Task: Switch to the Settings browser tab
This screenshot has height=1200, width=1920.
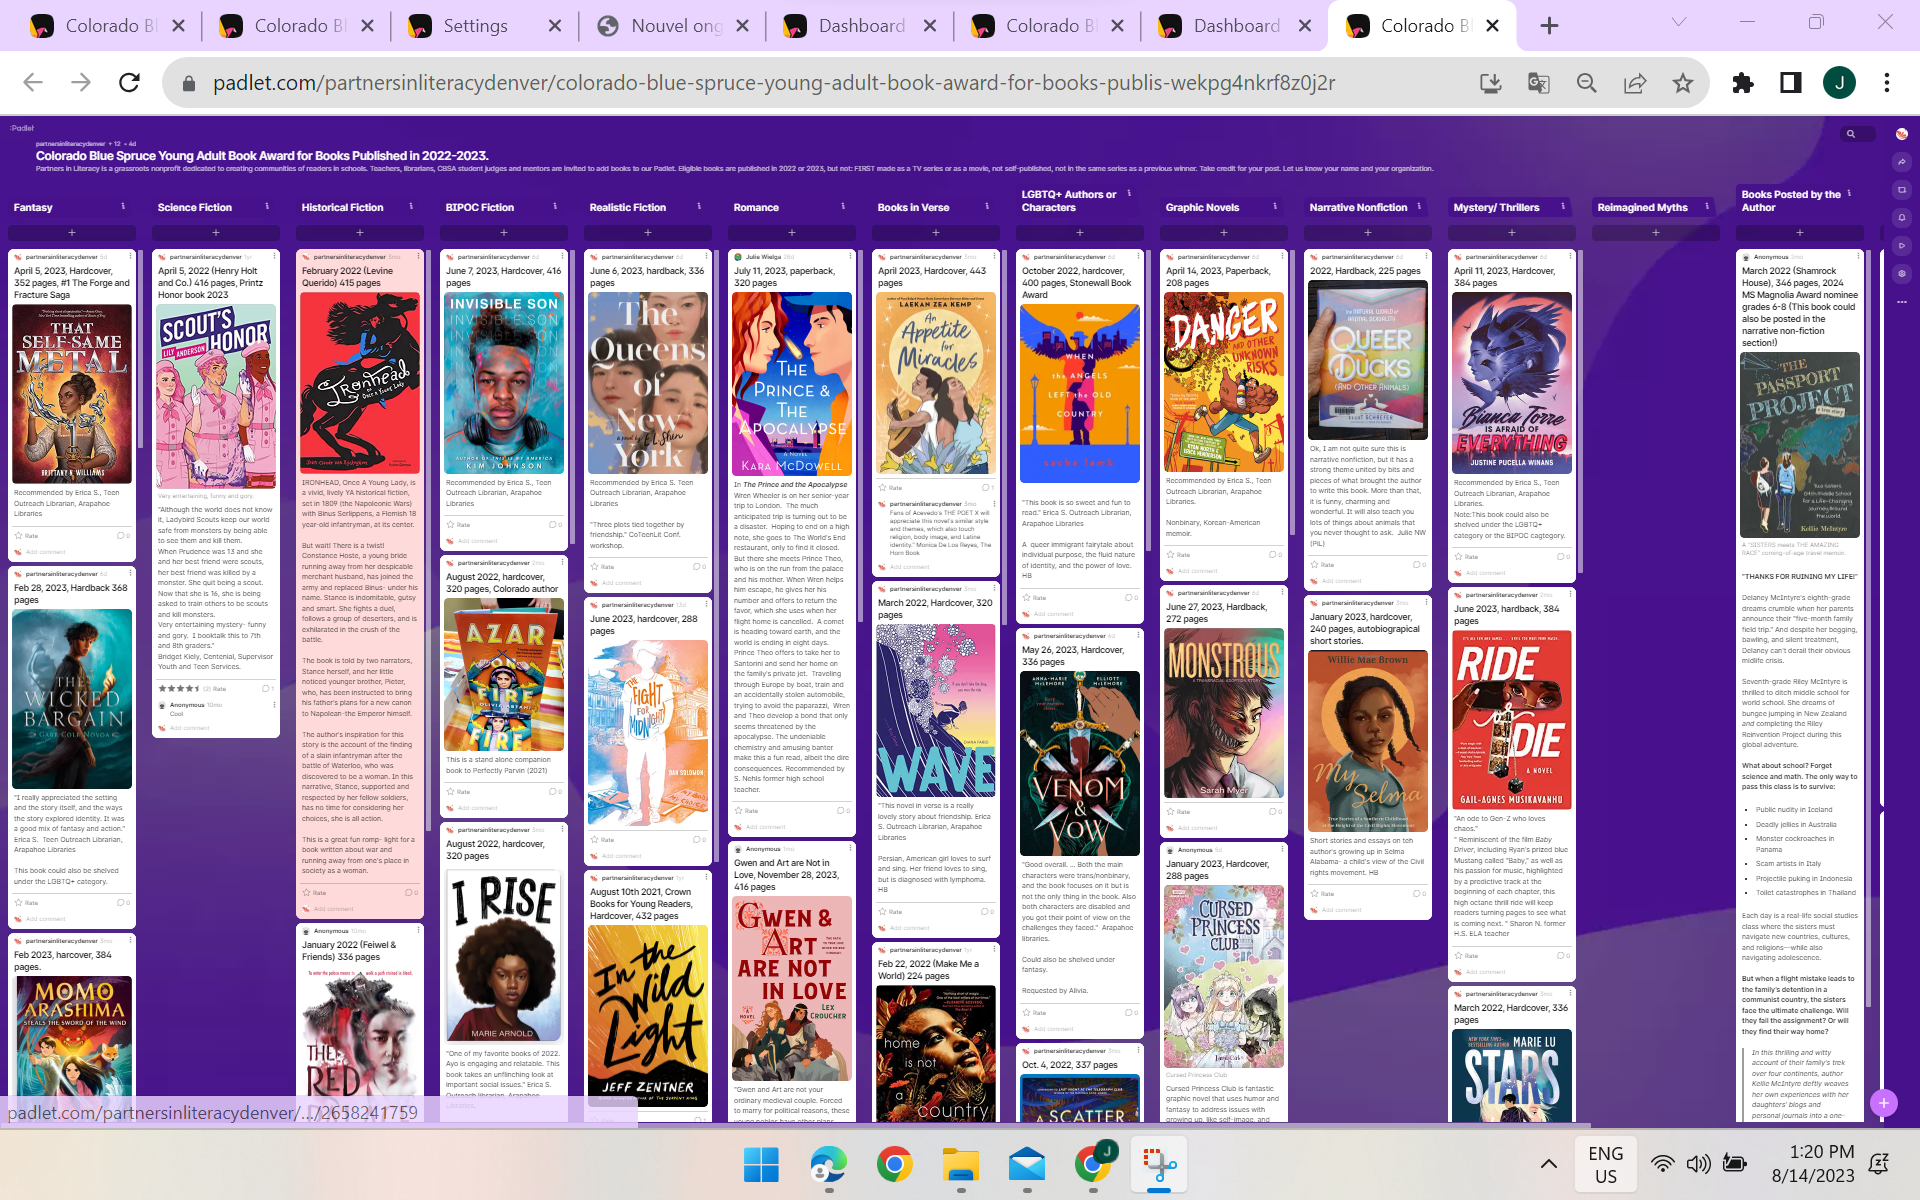Action: (475, 26)
